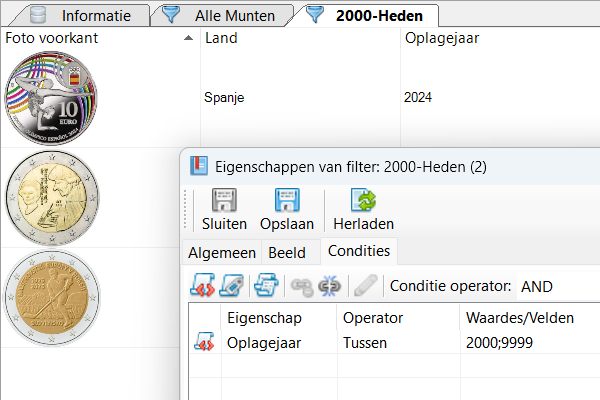
Task: Click the Land column header
Action: click(300, 39)
